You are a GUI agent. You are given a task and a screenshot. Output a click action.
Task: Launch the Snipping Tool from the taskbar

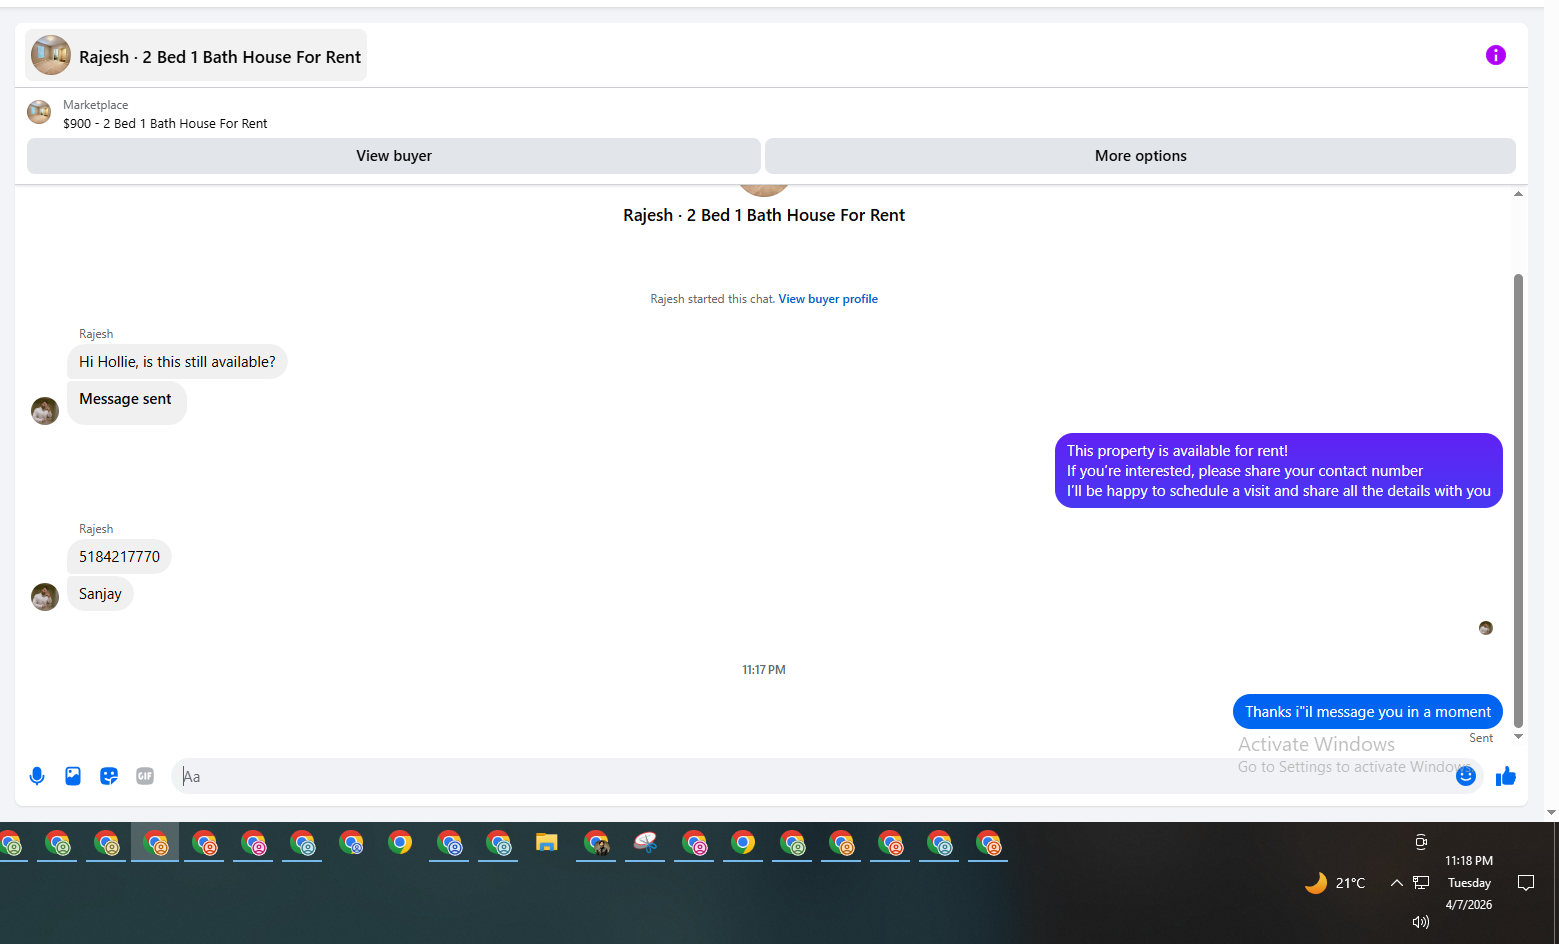point(645,843)
